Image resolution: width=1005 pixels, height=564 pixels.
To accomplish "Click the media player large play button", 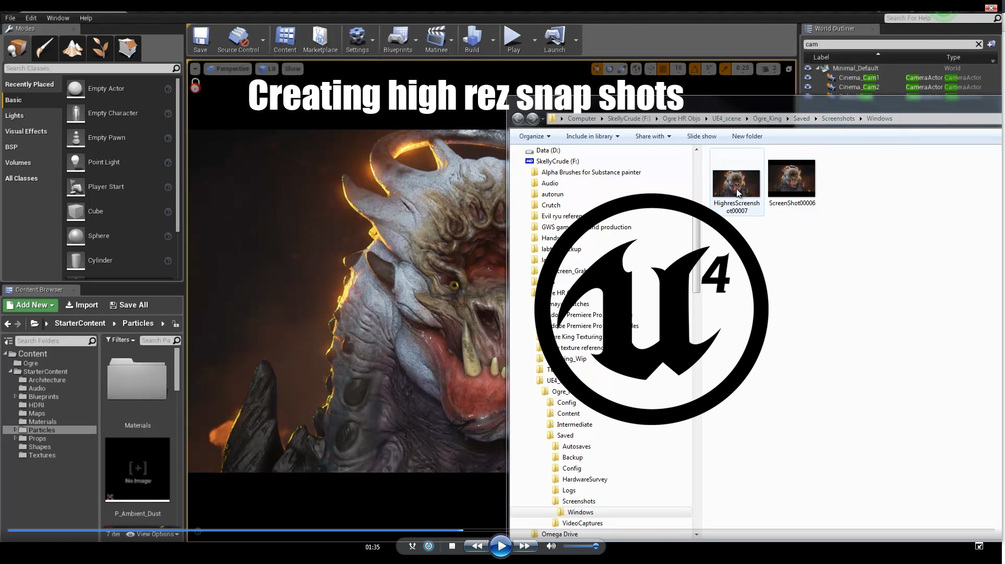I will (501, 546).
